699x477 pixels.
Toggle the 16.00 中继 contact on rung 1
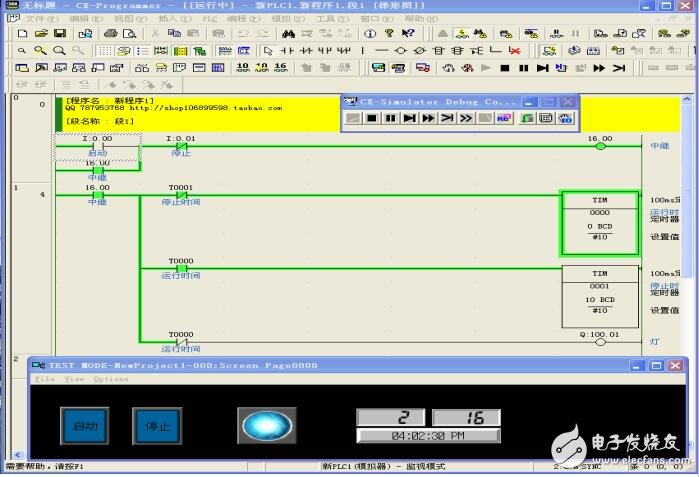[97, 195]
